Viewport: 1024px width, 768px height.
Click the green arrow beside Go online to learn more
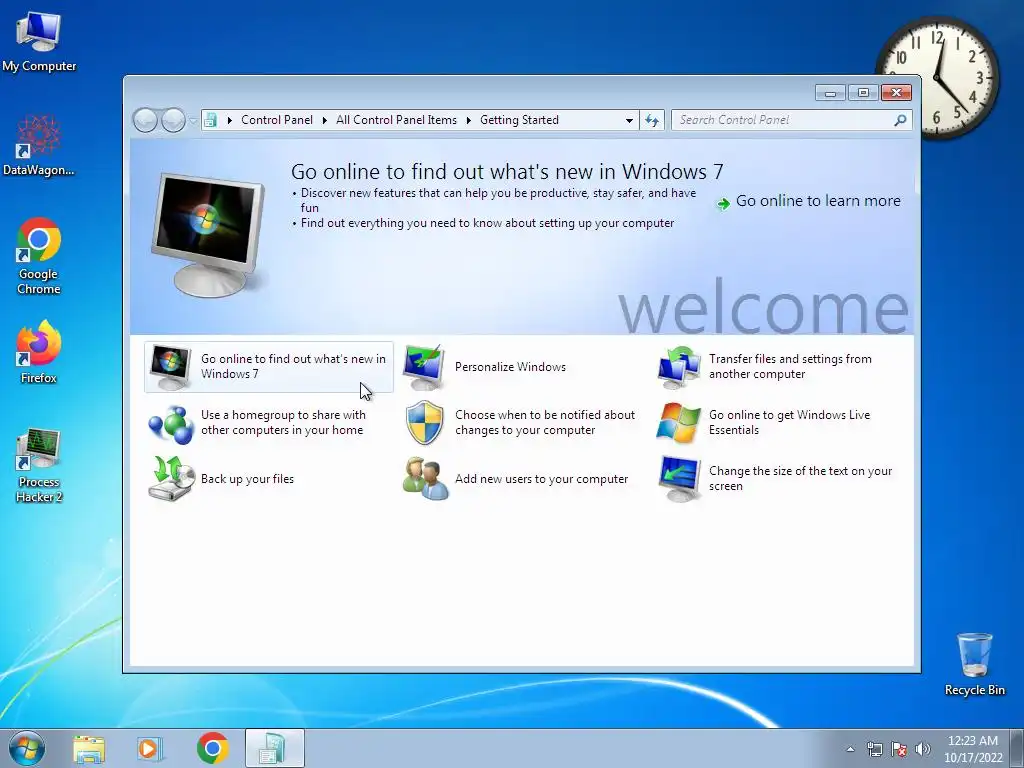point(723,204)
